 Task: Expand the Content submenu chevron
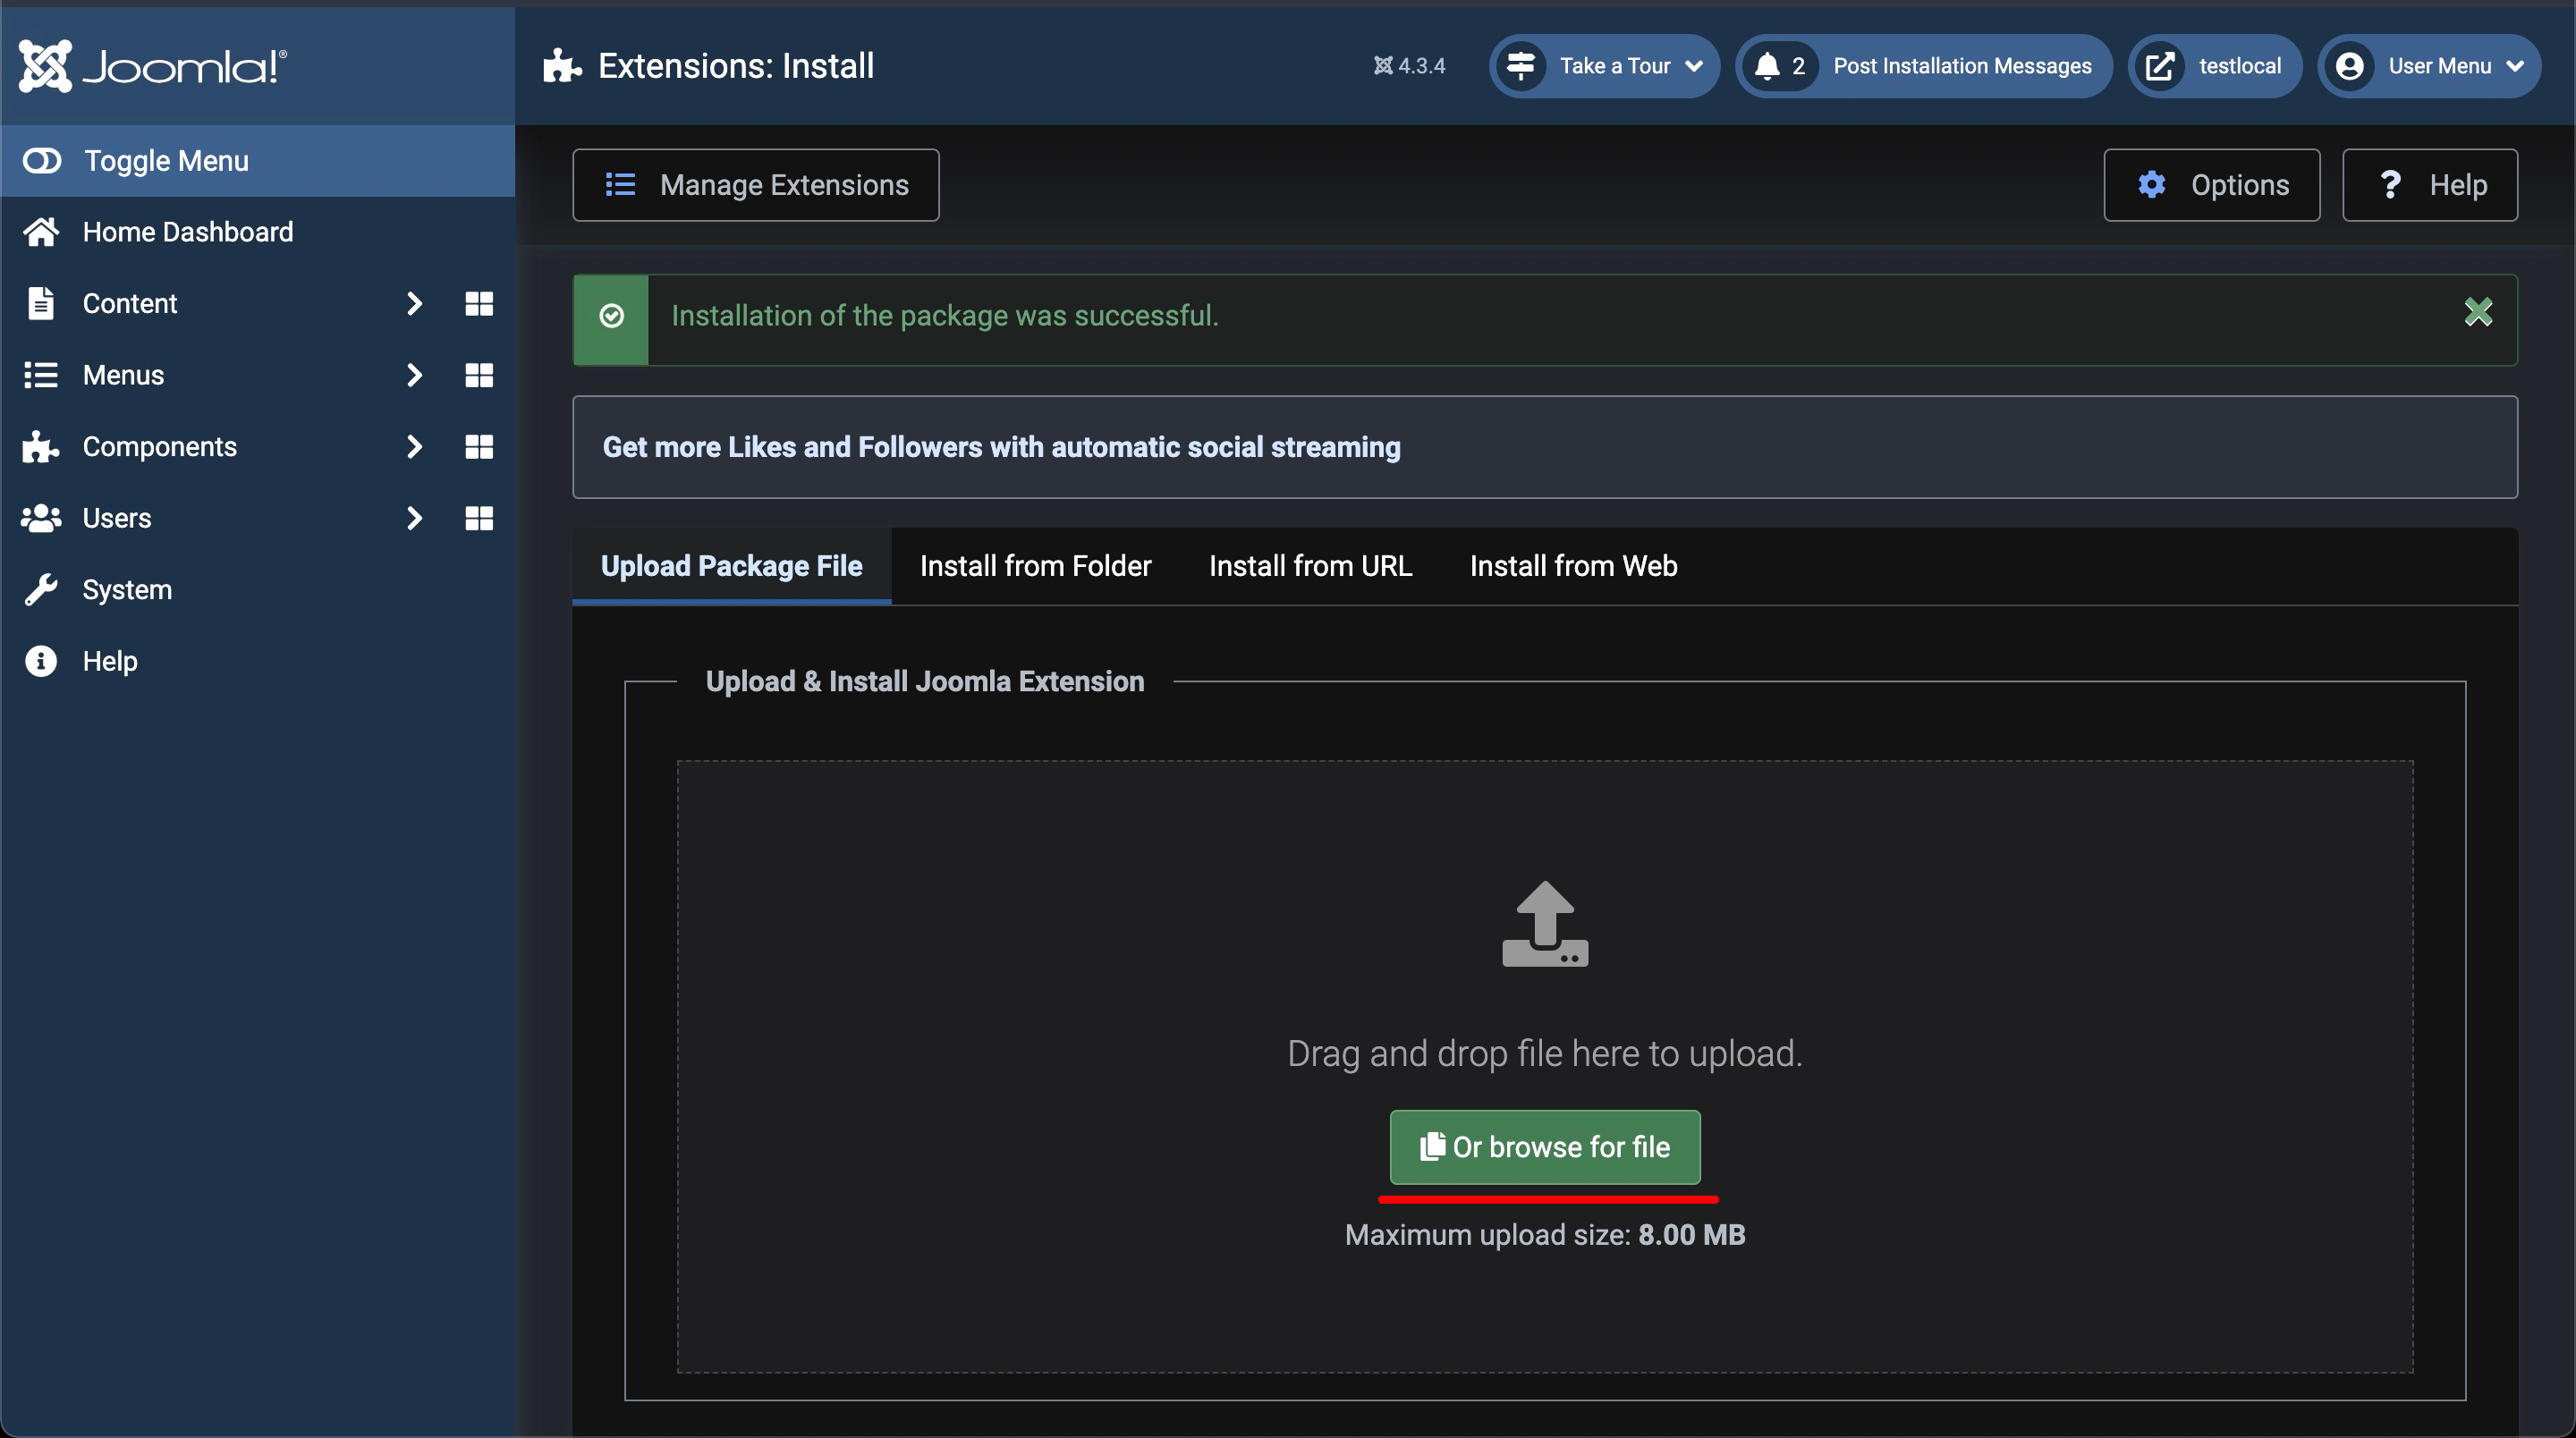pos(414,304)
